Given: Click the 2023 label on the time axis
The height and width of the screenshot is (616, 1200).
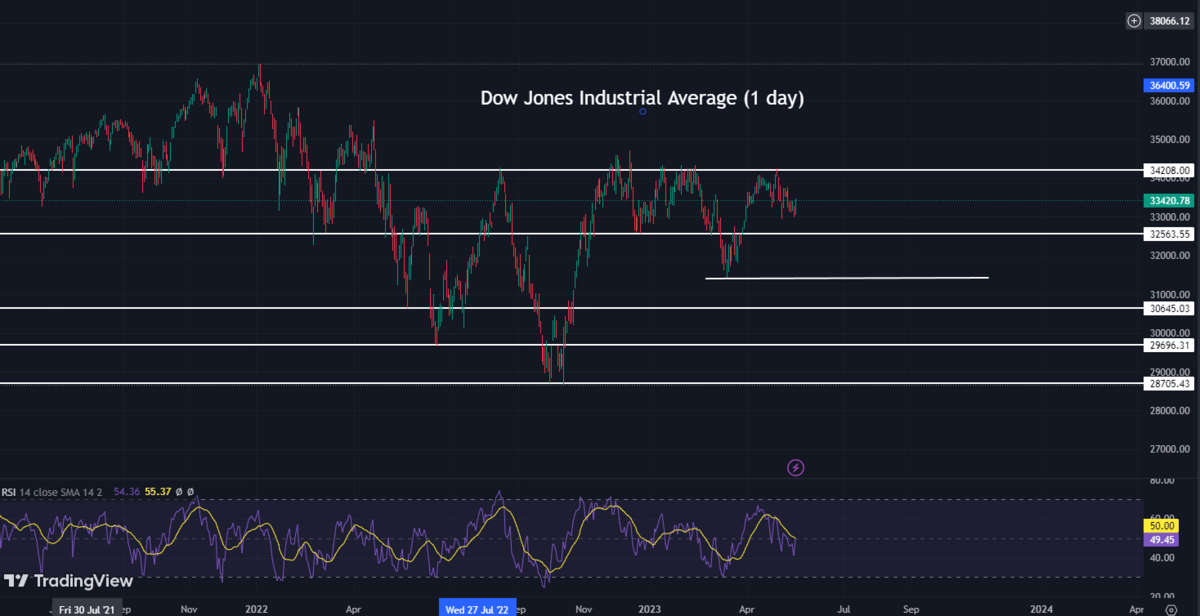Looking at the screenshot, I should click(x=648, y=607).
